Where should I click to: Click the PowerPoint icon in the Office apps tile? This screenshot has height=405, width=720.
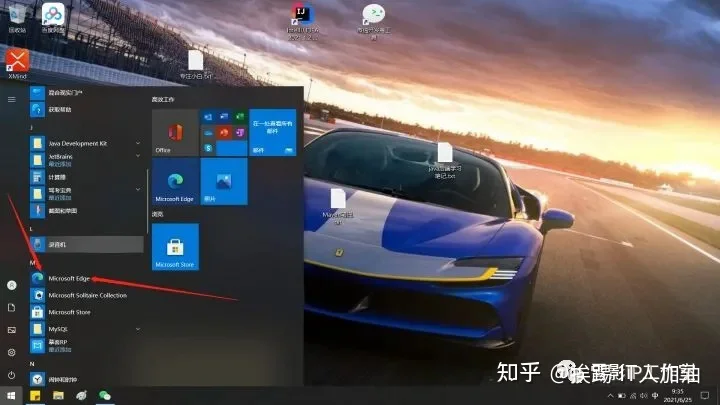pyautogui.click(x=224, y=132)
